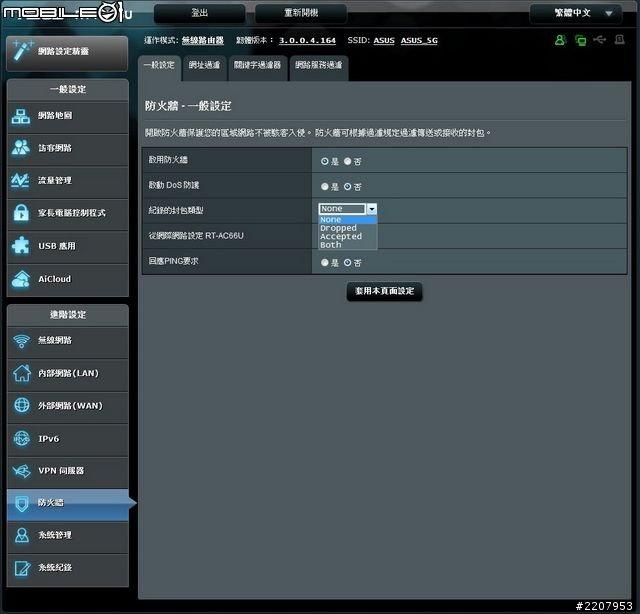640x614 pixels.
Task: Enable 啟動 DoS 防護 by selecting 是
Action: coord(324,186)
